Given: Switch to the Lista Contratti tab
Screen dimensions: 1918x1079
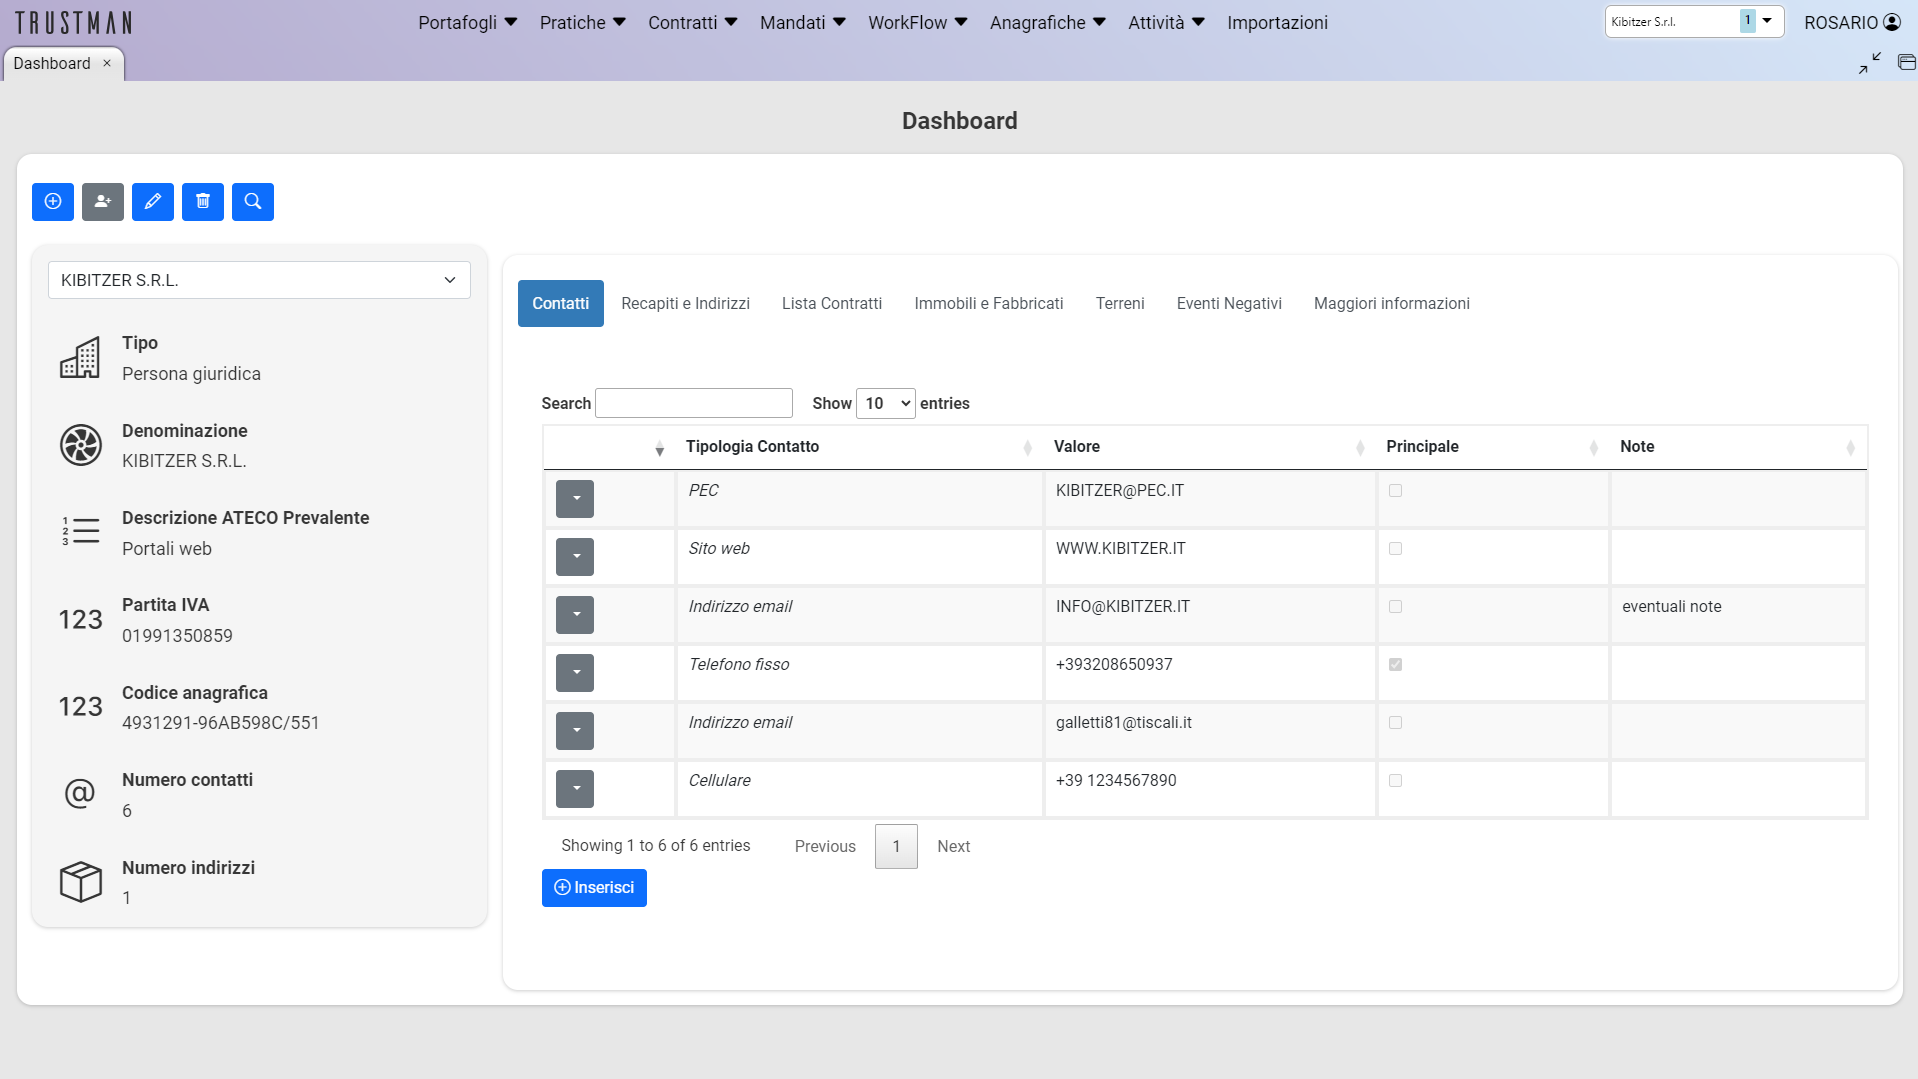Looking at the screenshot, I should coord(832,304).
